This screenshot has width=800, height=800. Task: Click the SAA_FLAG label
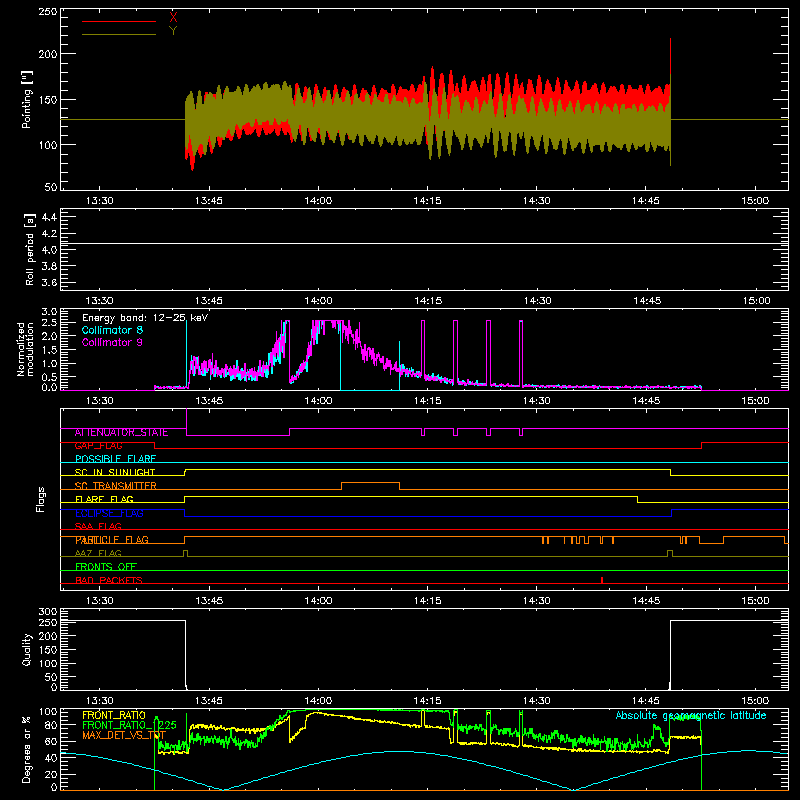(x=98, y=526)
